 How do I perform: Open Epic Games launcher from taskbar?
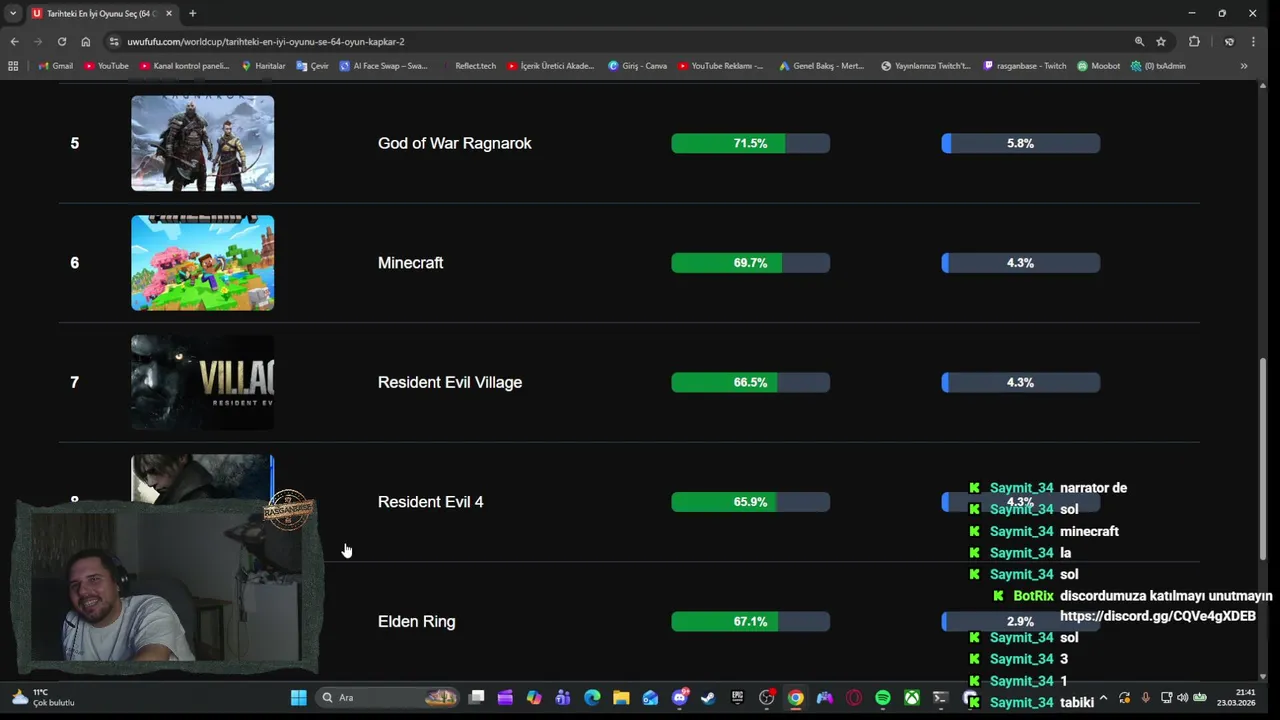(737, 697)
